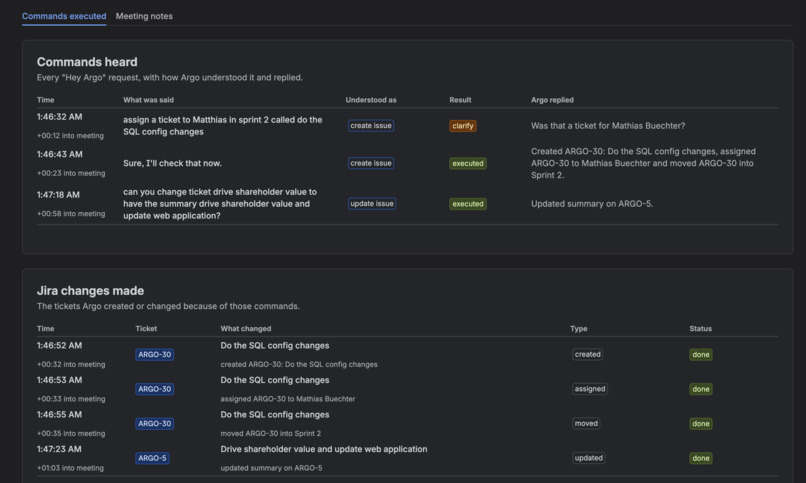Open ARGO-30 ticket link in moved row
Image resolution: width=806 pixels, height=483 pixels.
tap(154, 423)
